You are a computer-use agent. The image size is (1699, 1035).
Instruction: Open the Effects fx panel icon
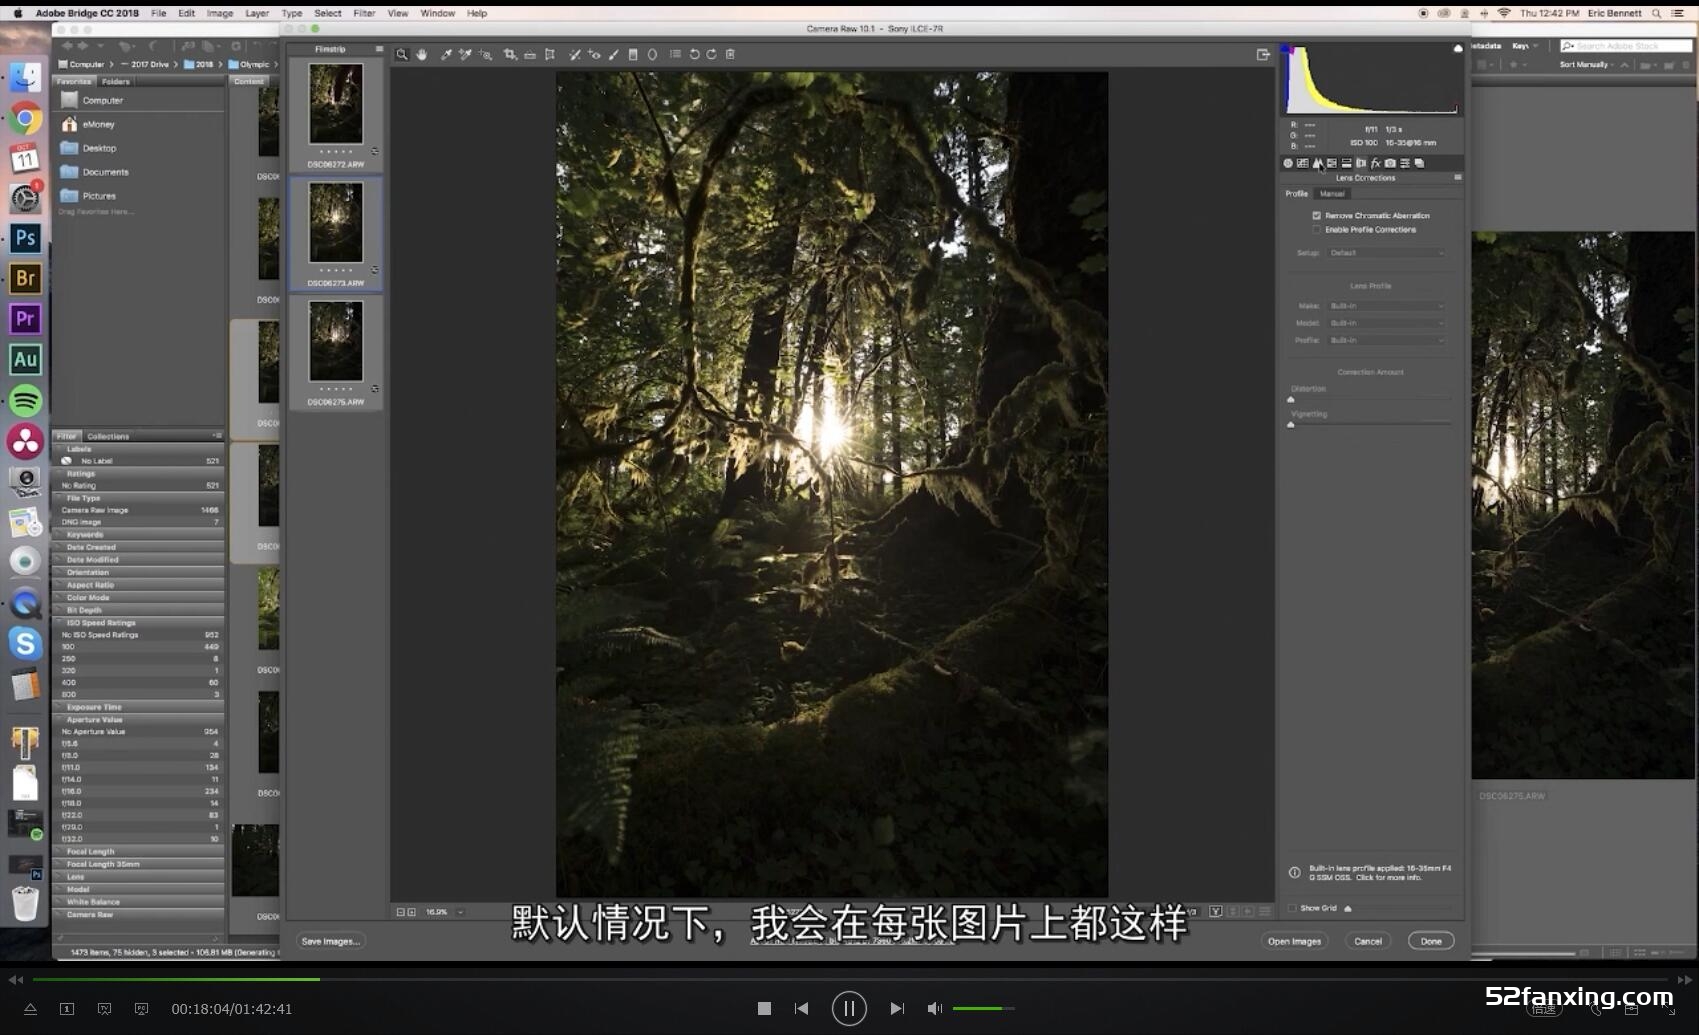tap(1375, 163)
